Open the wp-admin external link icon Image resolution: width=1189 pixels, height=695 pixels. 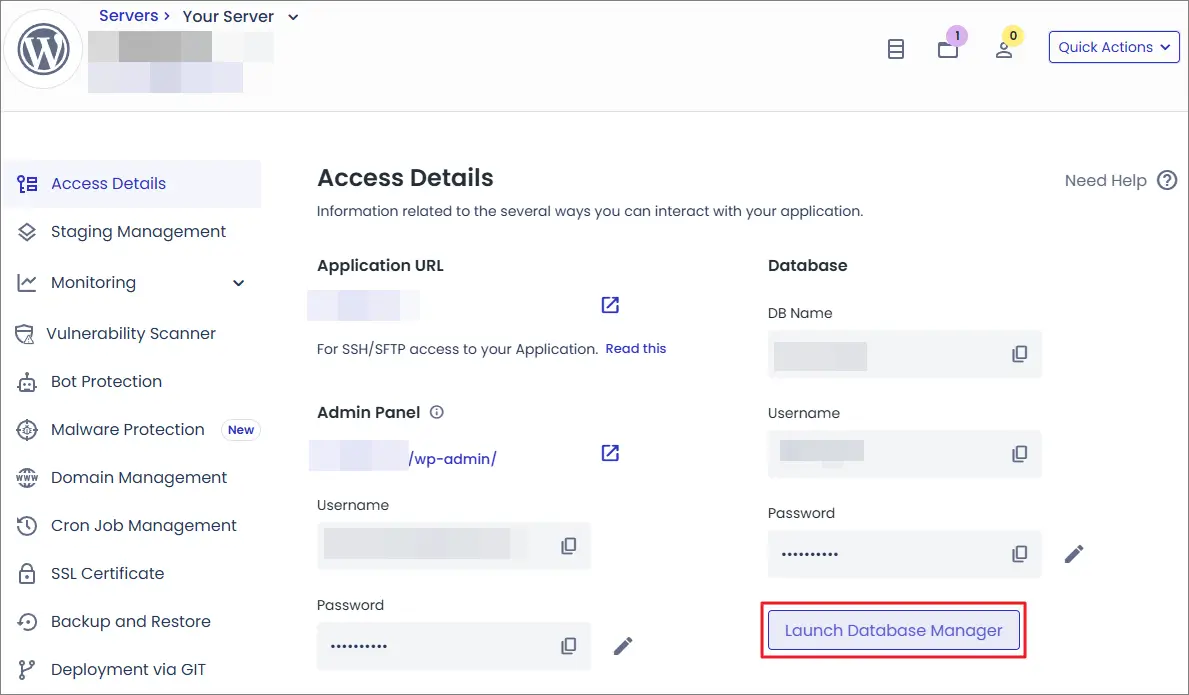tap(610, 453)
